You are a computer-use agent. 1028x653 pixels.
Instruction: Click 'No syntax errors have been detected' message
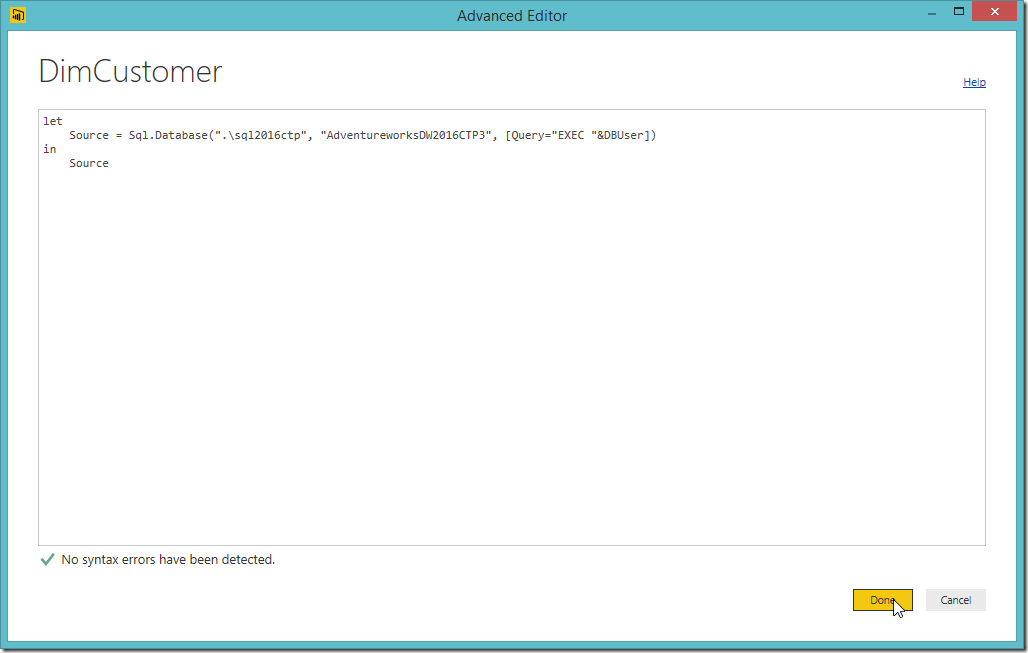pyautogui.click(x=168, y=559)
